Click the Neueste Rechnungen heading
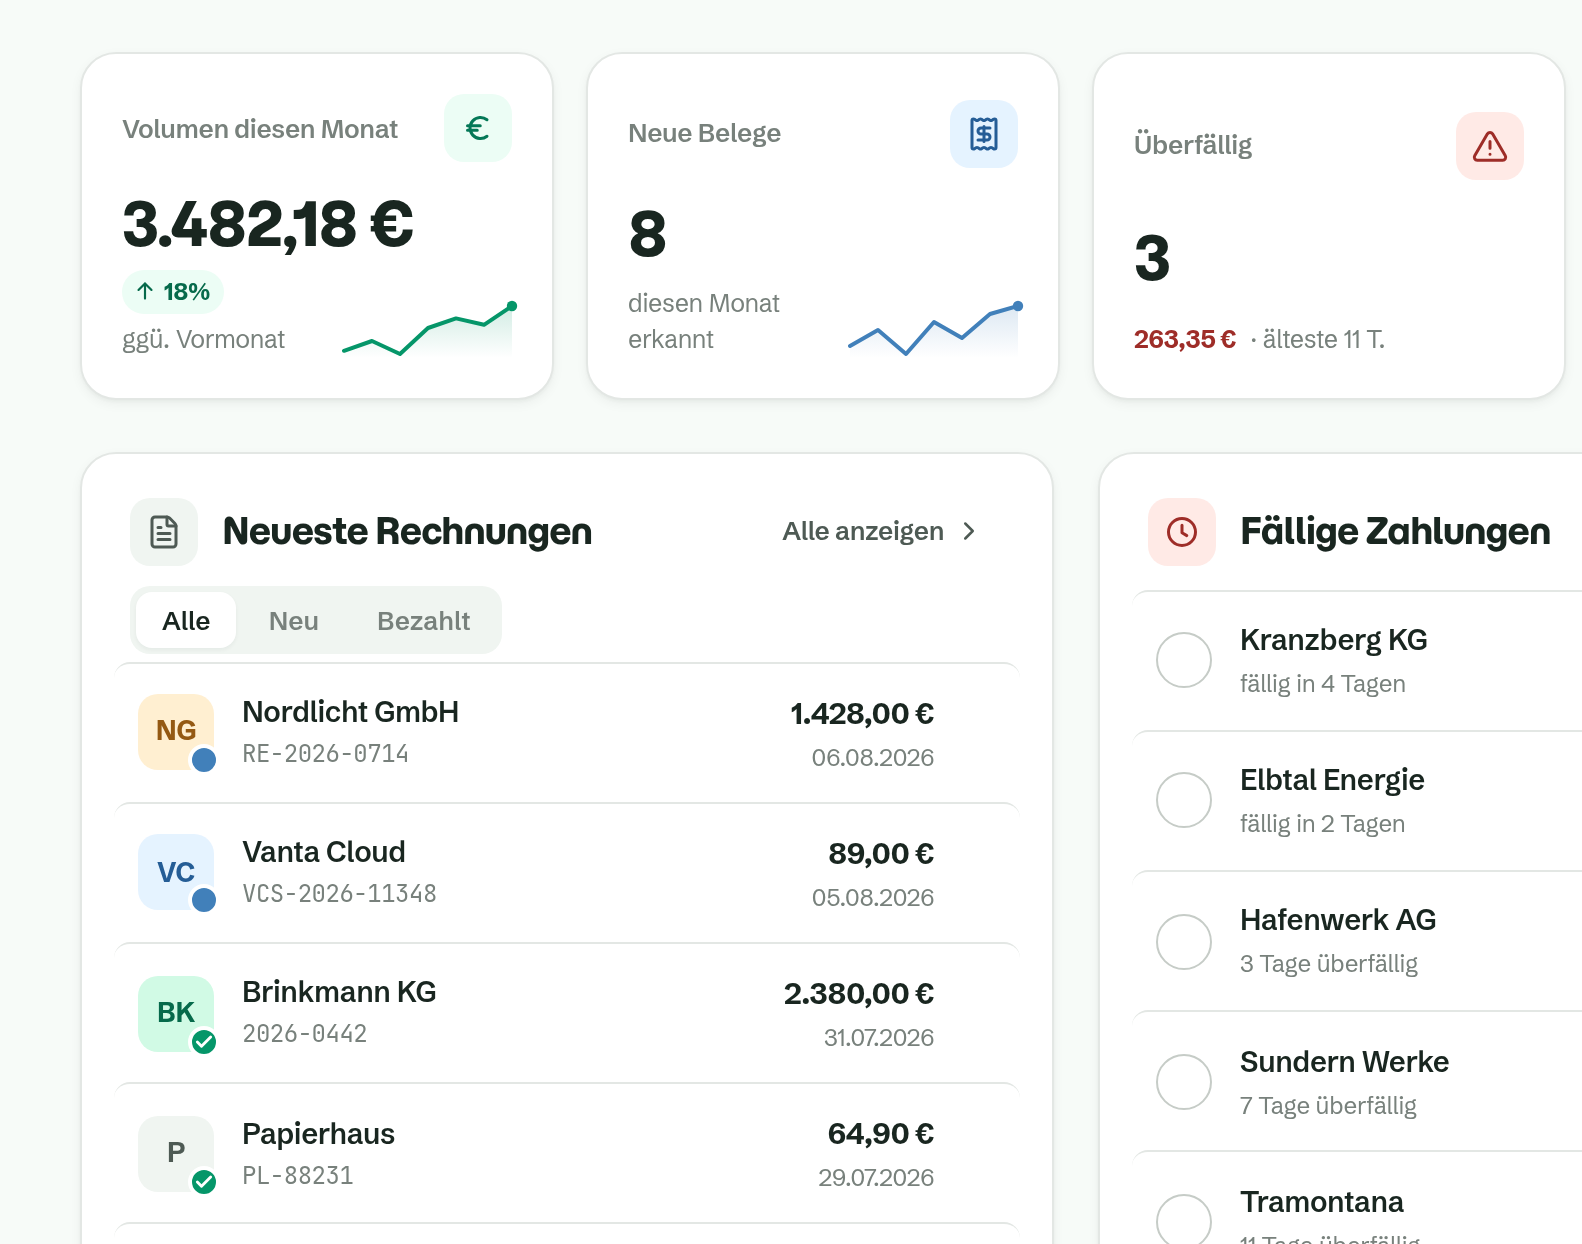The width and height of the screenshot is (1582, 1244). click(x=407, y=532)
